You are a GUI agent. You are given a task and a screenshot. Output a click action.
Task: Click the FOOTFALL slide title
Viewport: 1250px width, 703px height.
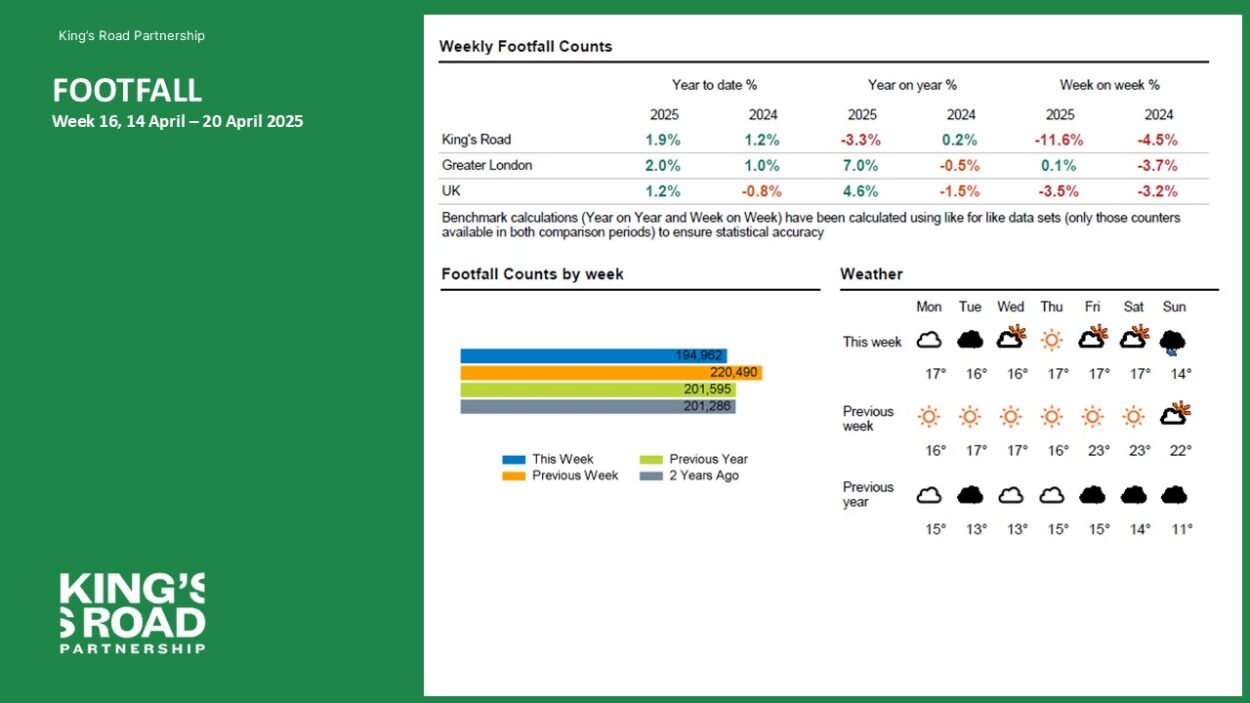tap(127, 91)
